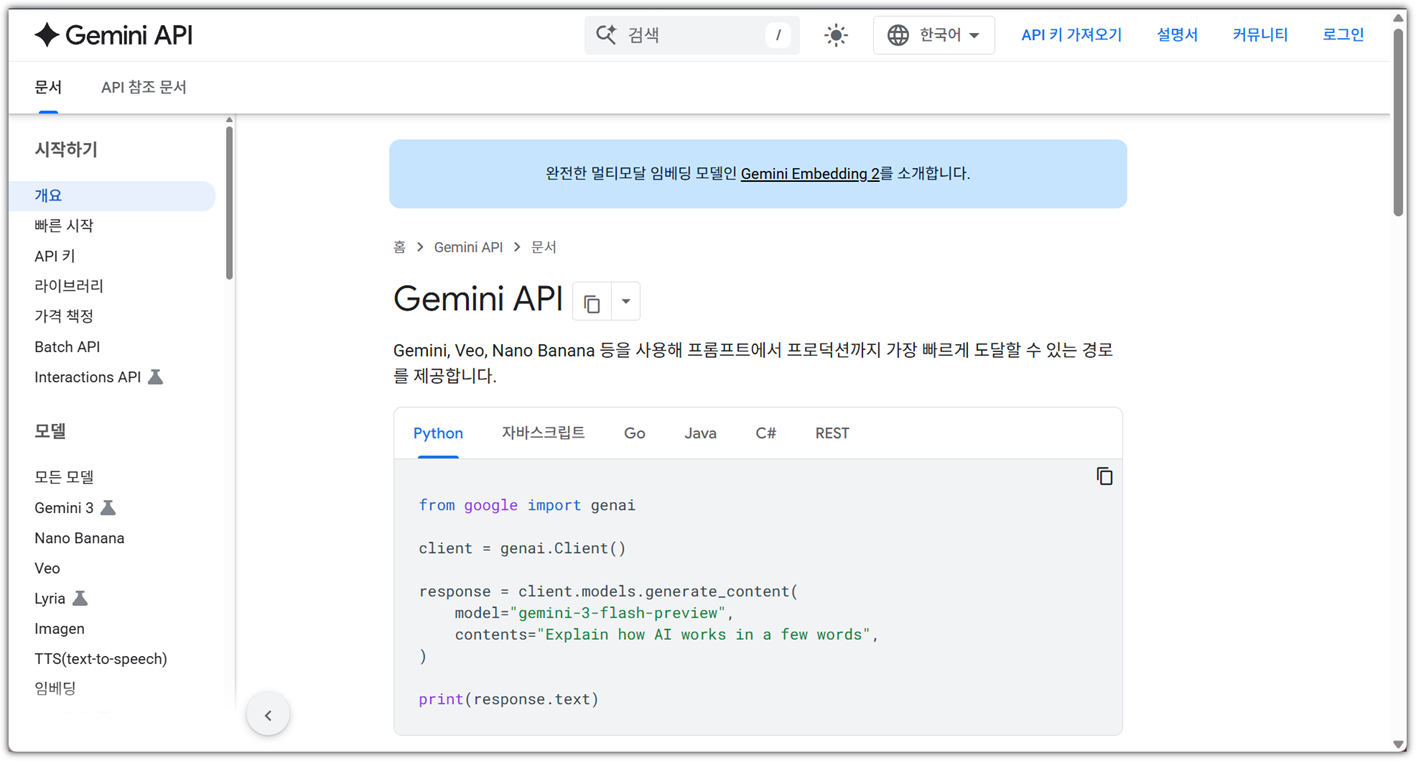Open 가격 책정 in the sidebar
The image size is (1416, 761).
click(x=64, y=316)
